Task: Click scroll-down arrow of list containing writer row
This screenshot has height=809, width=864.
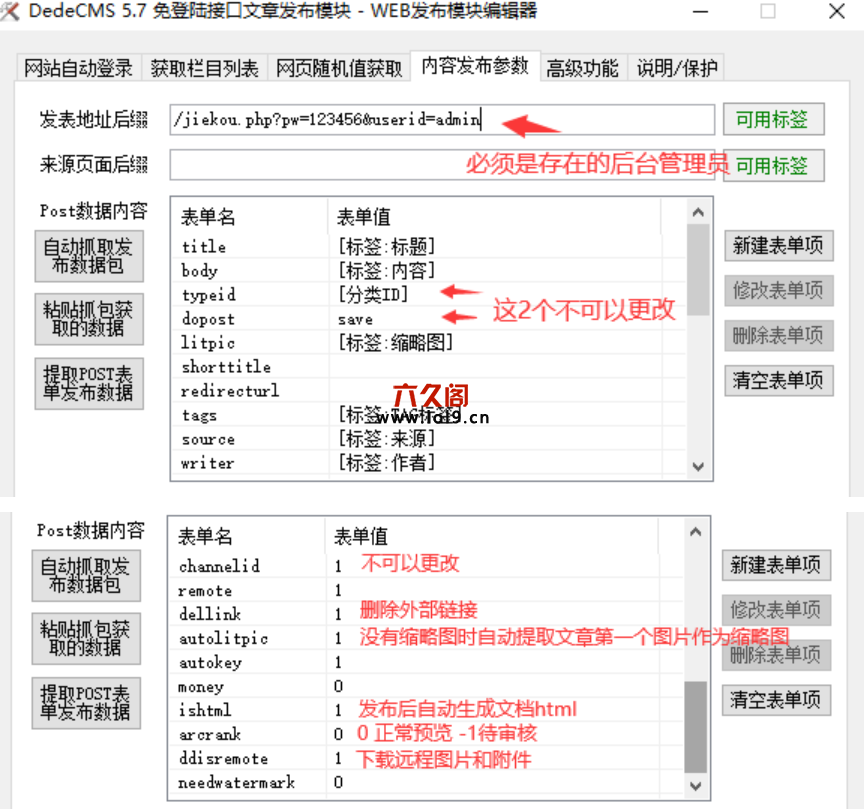Action: [x=698, y=465]
